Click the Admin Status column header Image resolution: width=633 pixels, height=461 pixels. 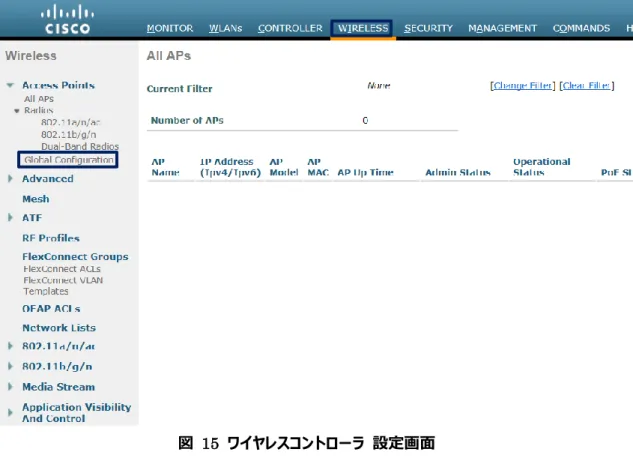click(458, 172)
